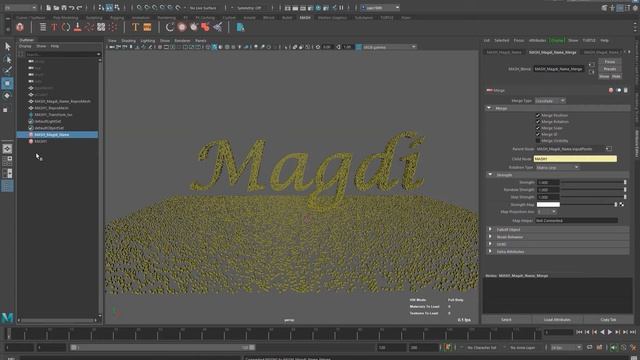The height and width of the screenshot is (360, 640).
Task: Click the new scene file icon
Action: (x=48, y=7)
